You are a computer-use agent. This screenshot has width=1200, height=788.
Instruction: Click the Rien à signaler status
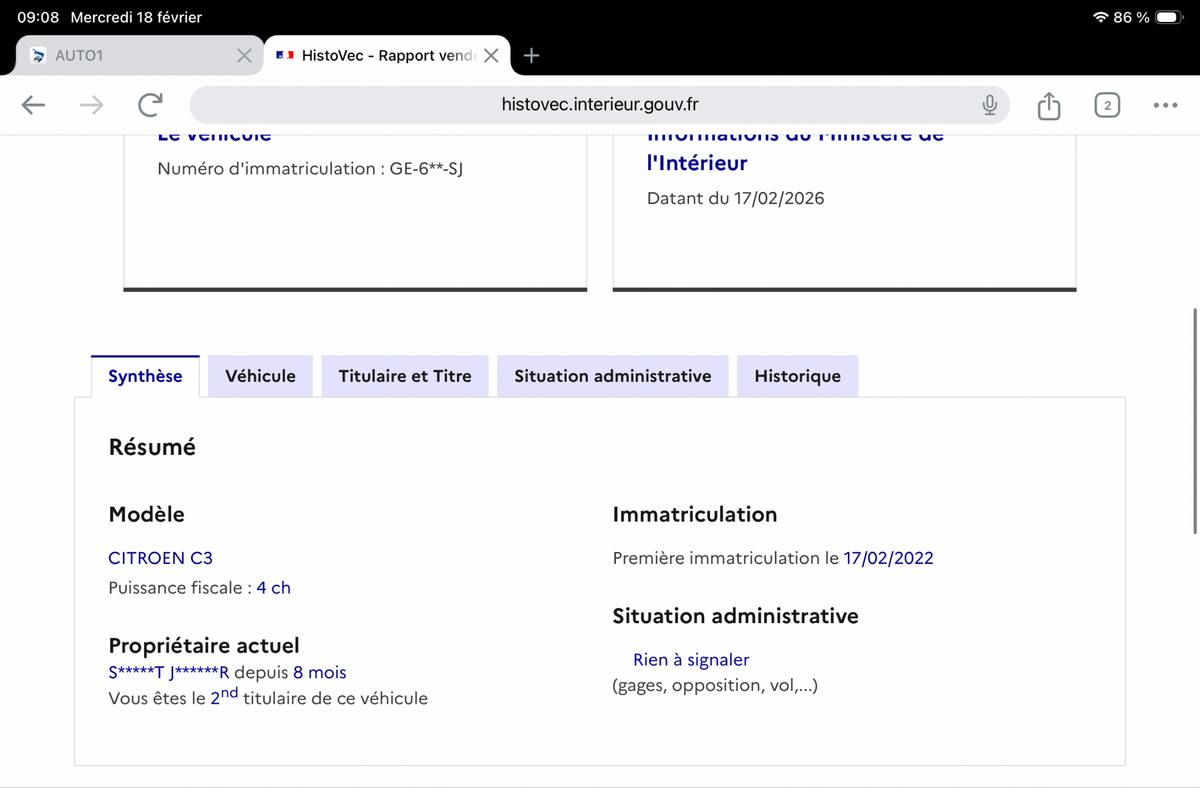pos(691,660)
